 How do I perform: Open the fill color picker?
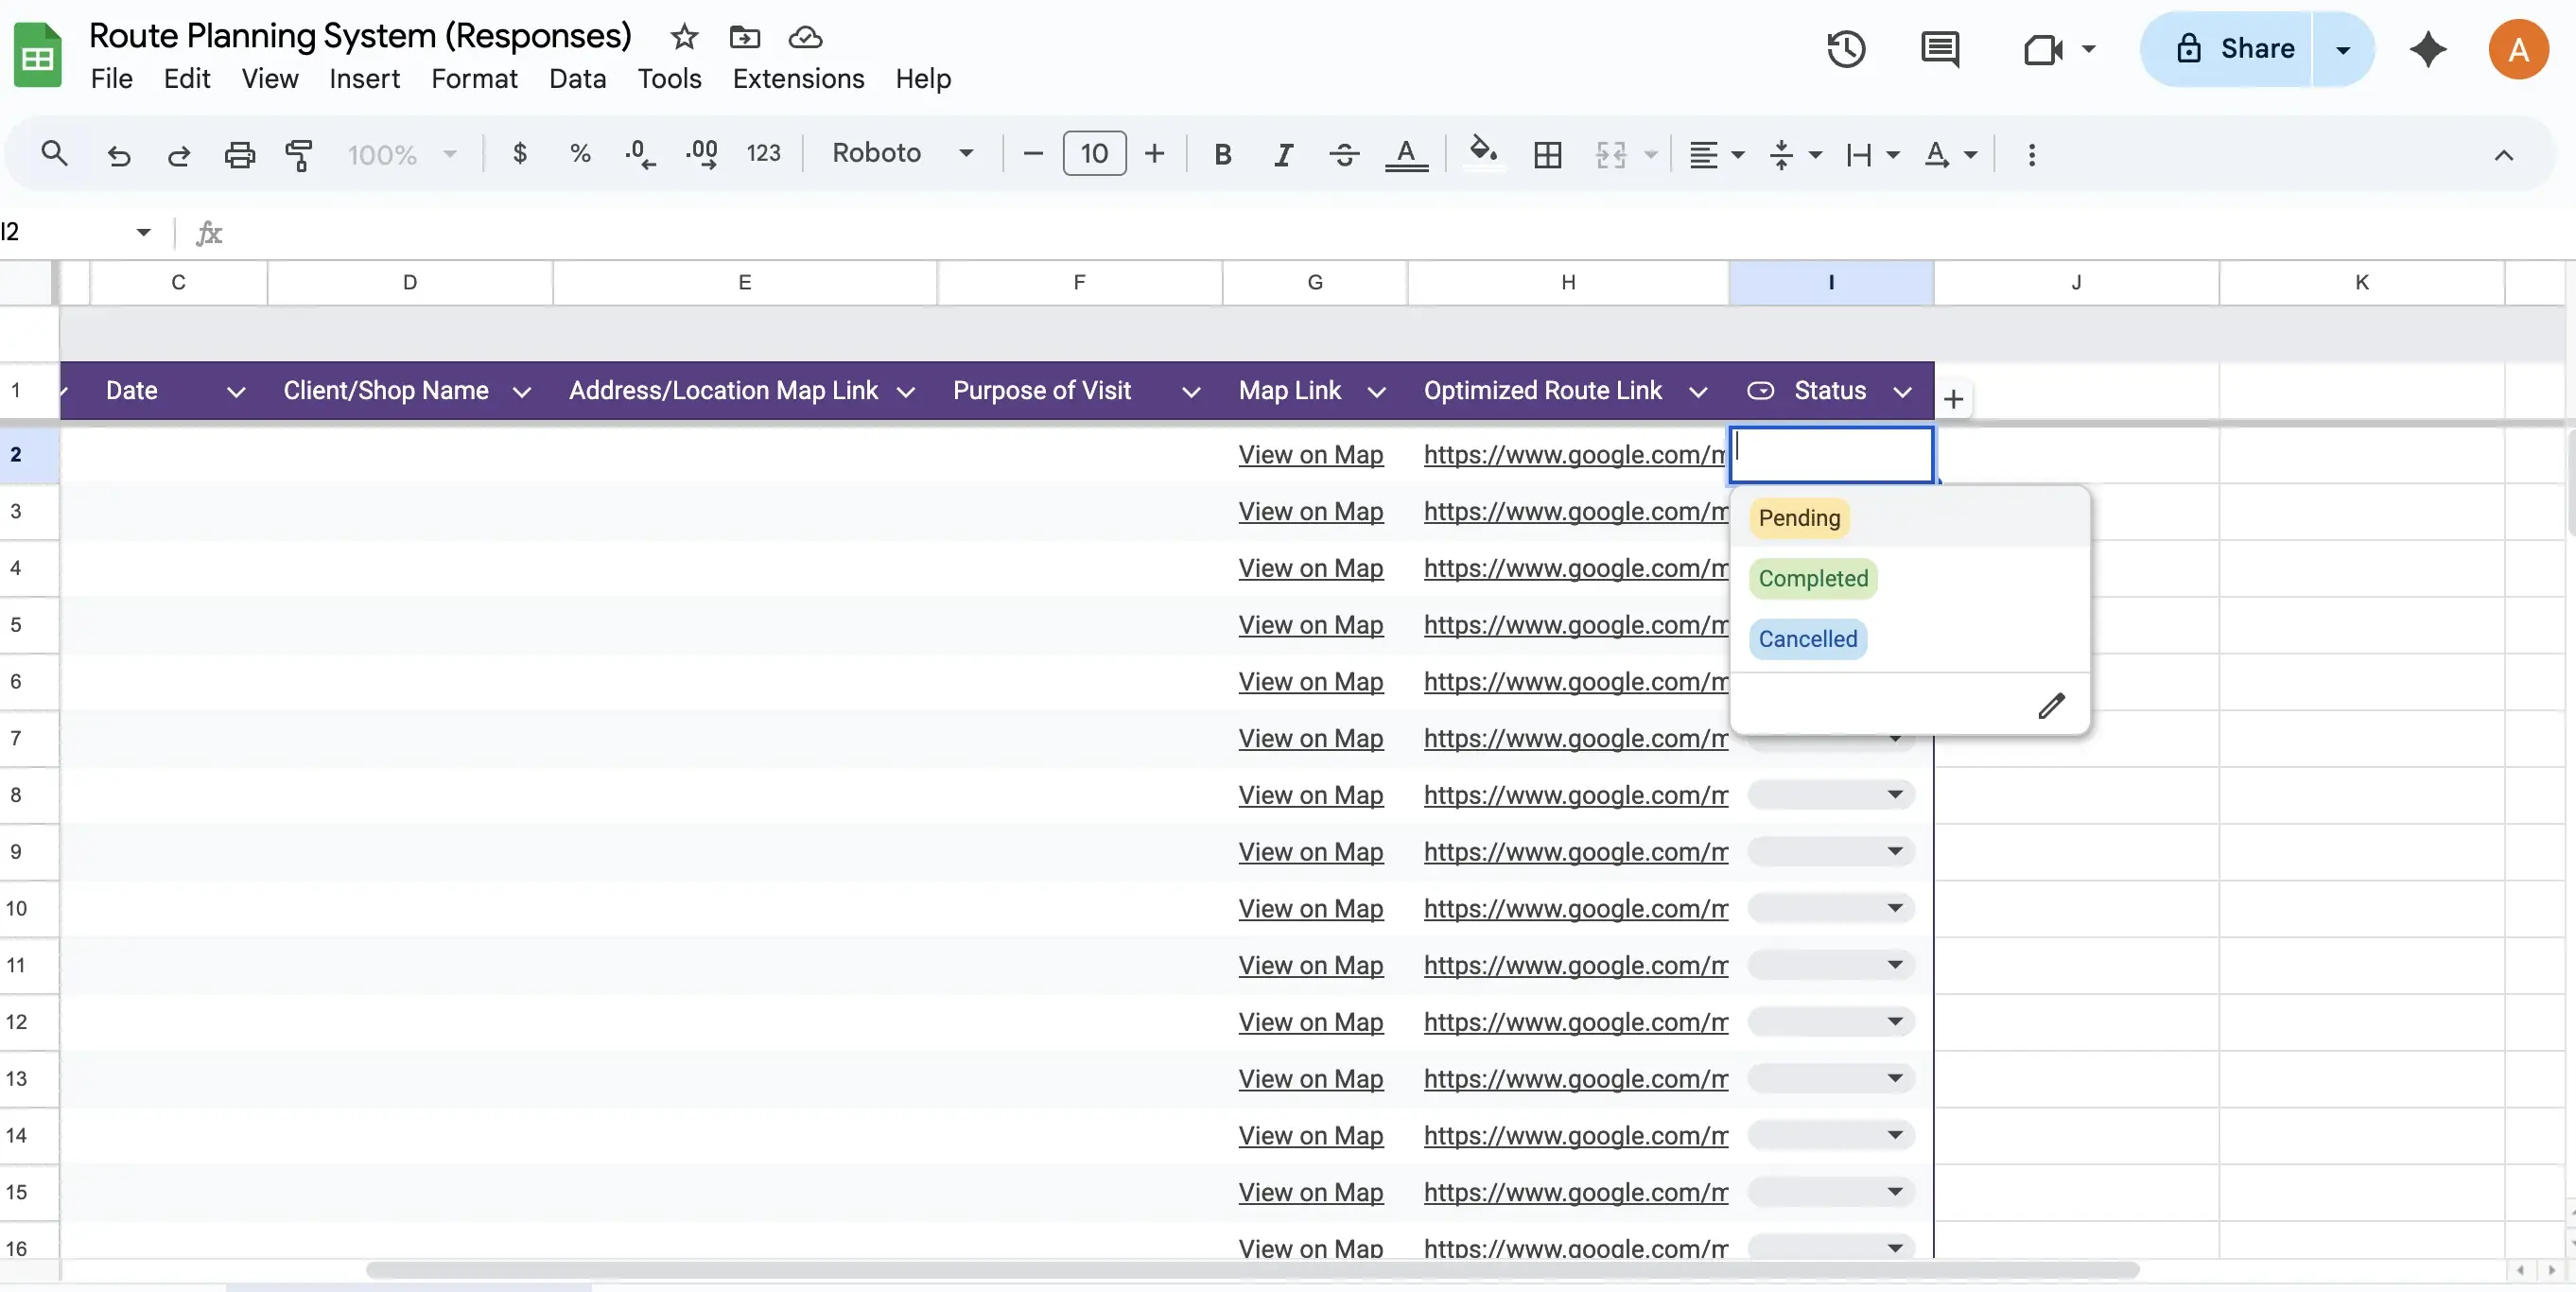click(x=1483, y=154)
